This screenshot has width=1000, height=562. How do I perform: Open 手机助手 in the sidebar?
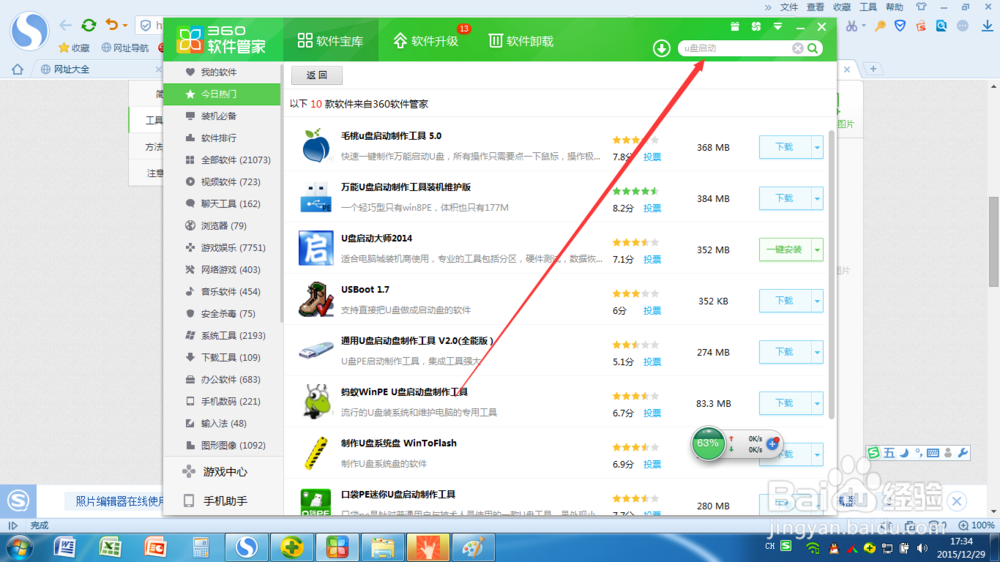click(221, 501)
